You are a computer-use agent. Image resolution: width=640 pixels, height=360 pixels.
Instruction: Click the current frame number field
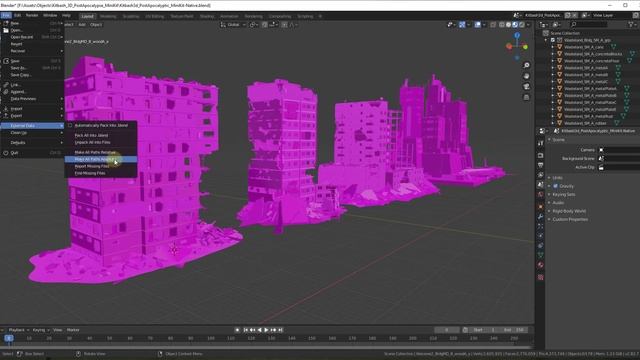click(x=447, y=330)
